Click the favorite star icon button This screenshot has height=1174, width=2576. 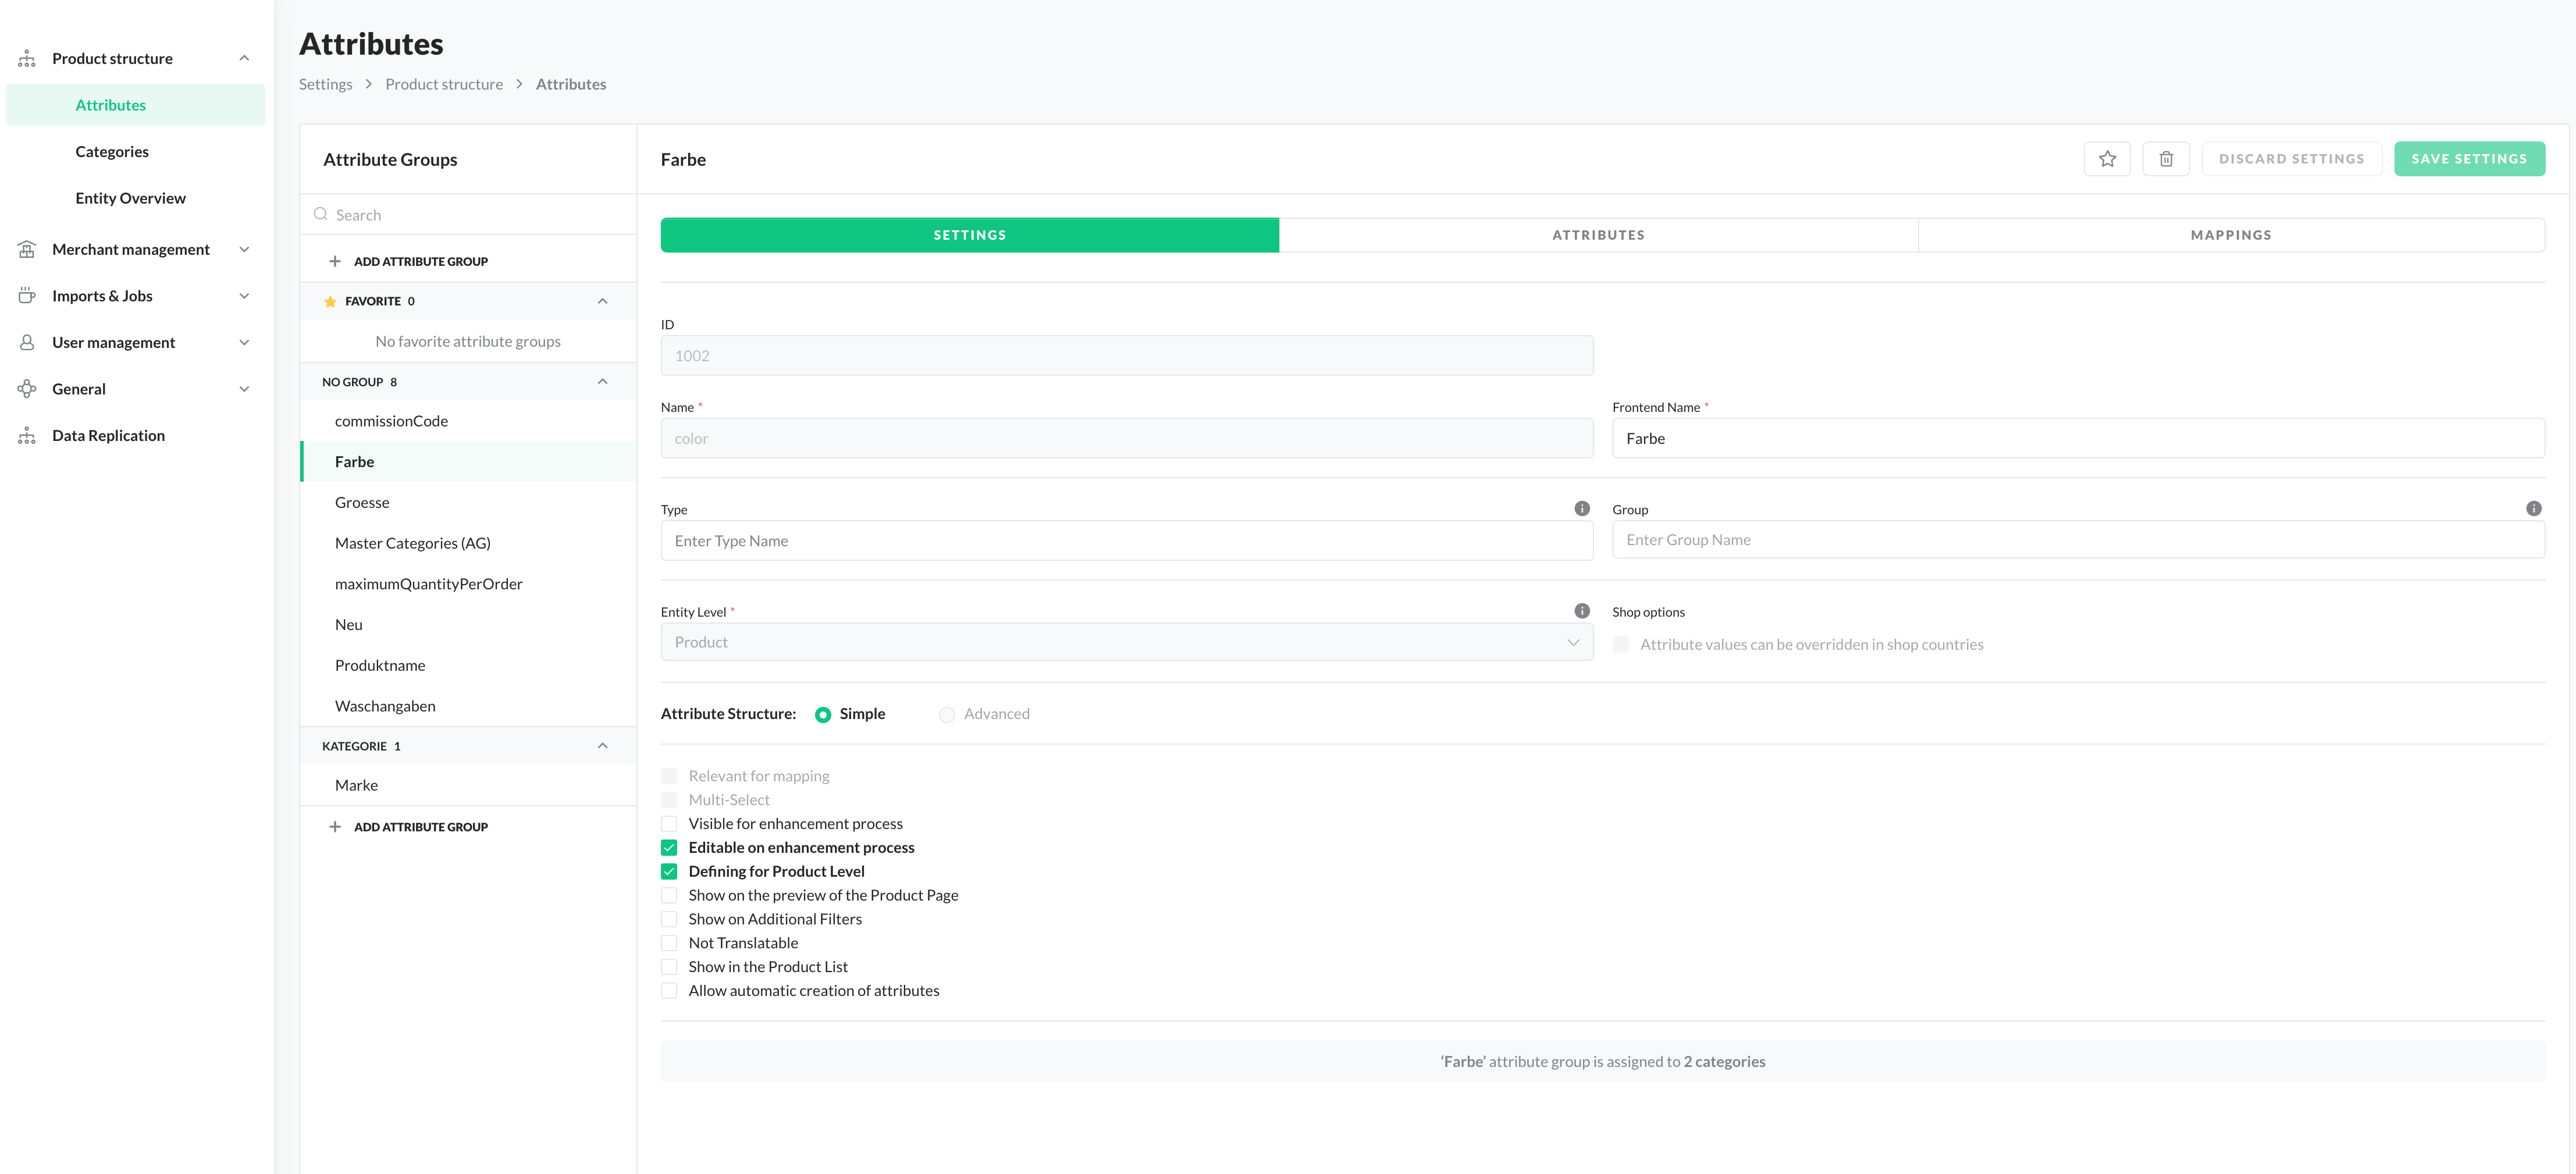pyautogui.click(x=2107, y=159)
